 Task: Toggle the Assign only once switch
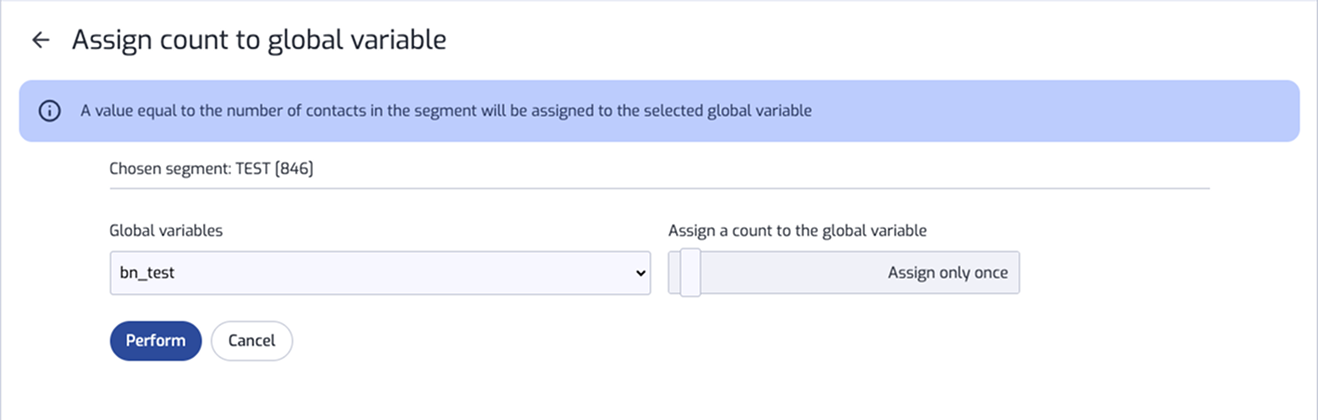point(844,273)
